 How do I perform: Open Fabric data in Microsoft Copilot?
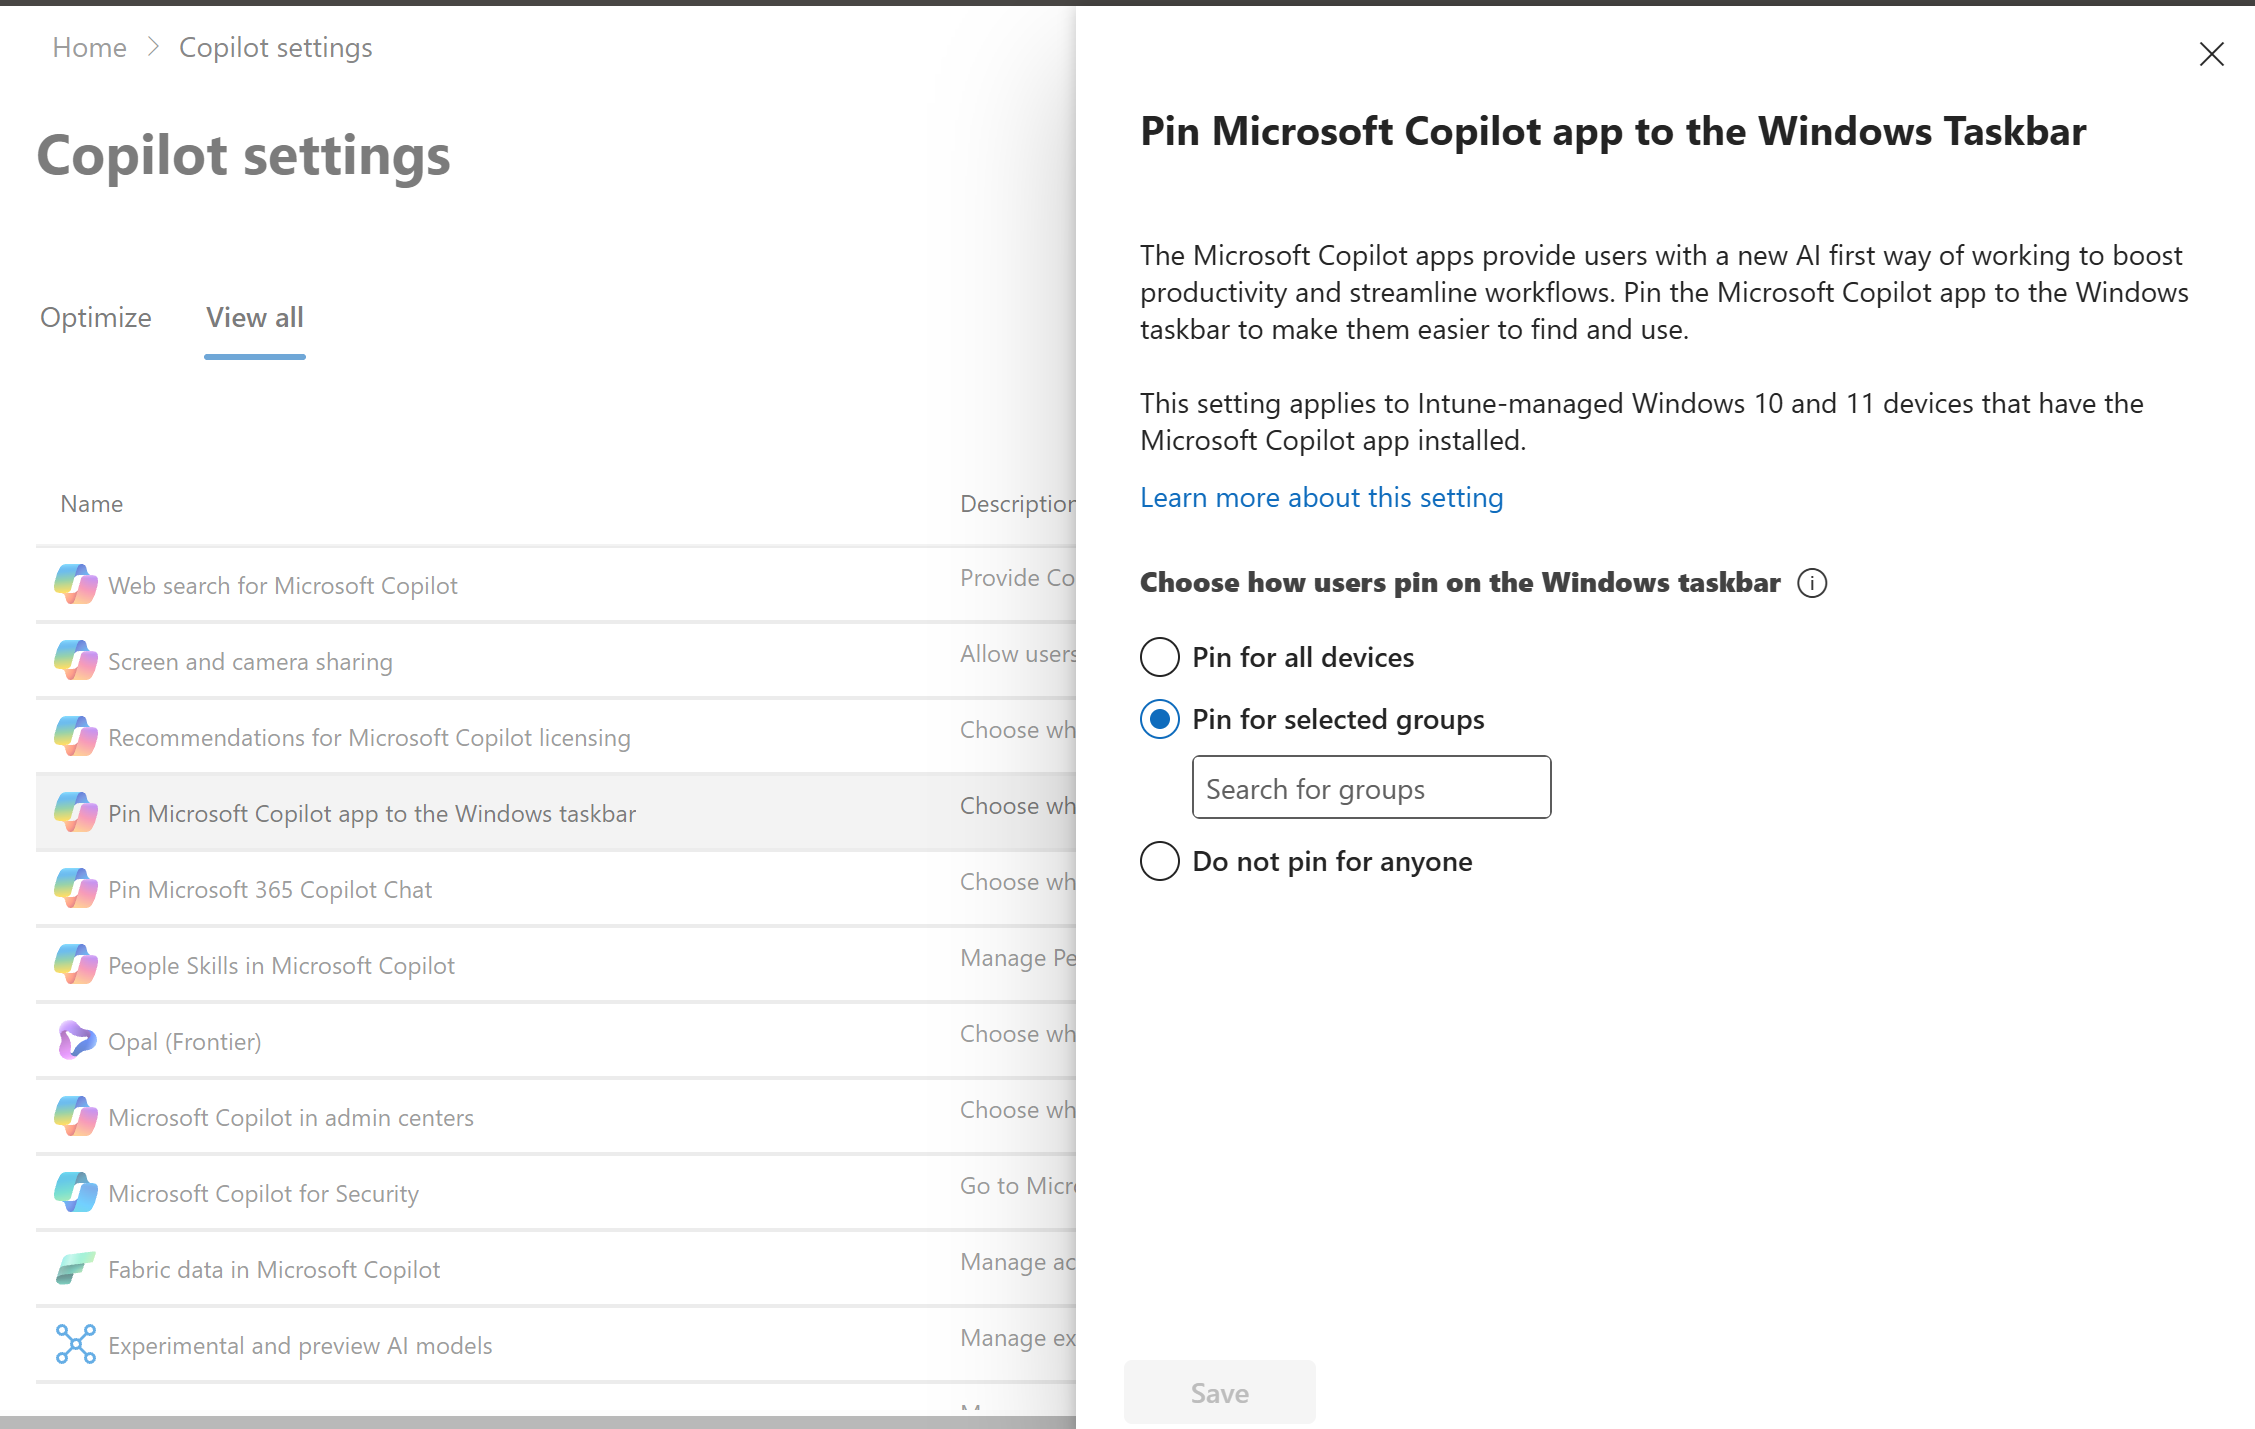coord(274,1270)
